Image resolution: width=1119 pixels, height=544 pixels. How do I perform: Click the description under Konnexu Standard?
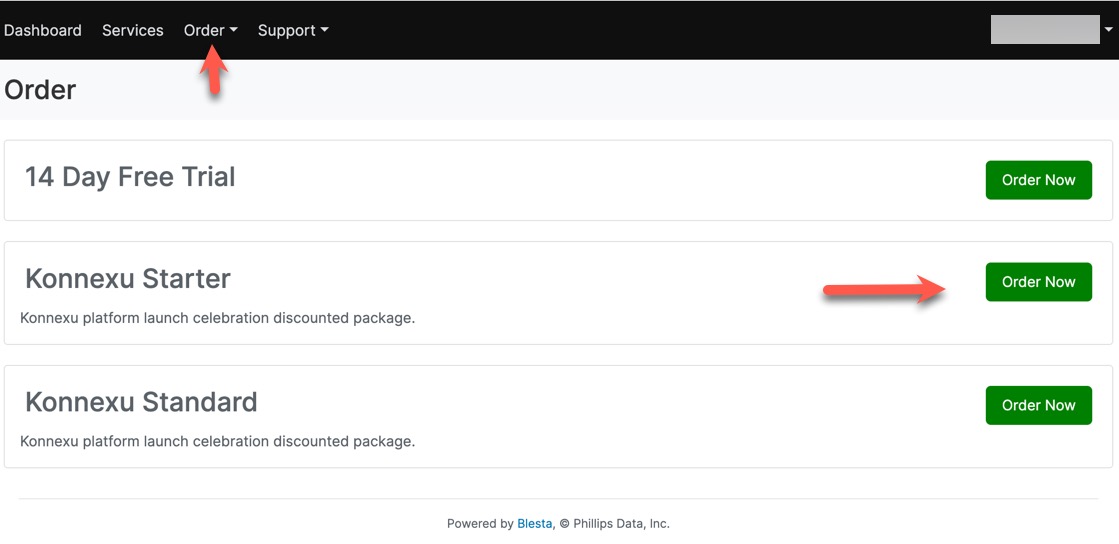(217, 441)
